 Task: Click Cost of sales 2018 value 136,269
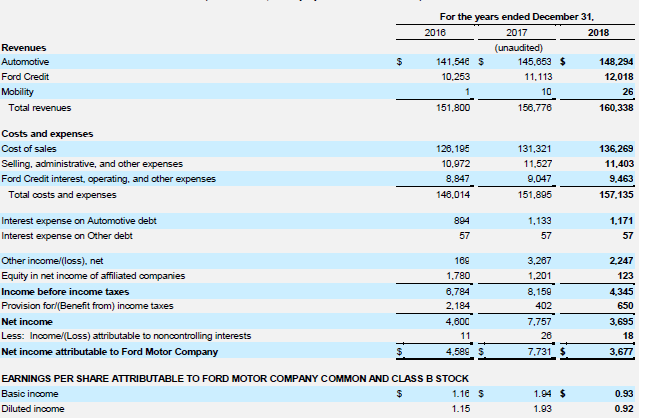(x=616, y=149)
